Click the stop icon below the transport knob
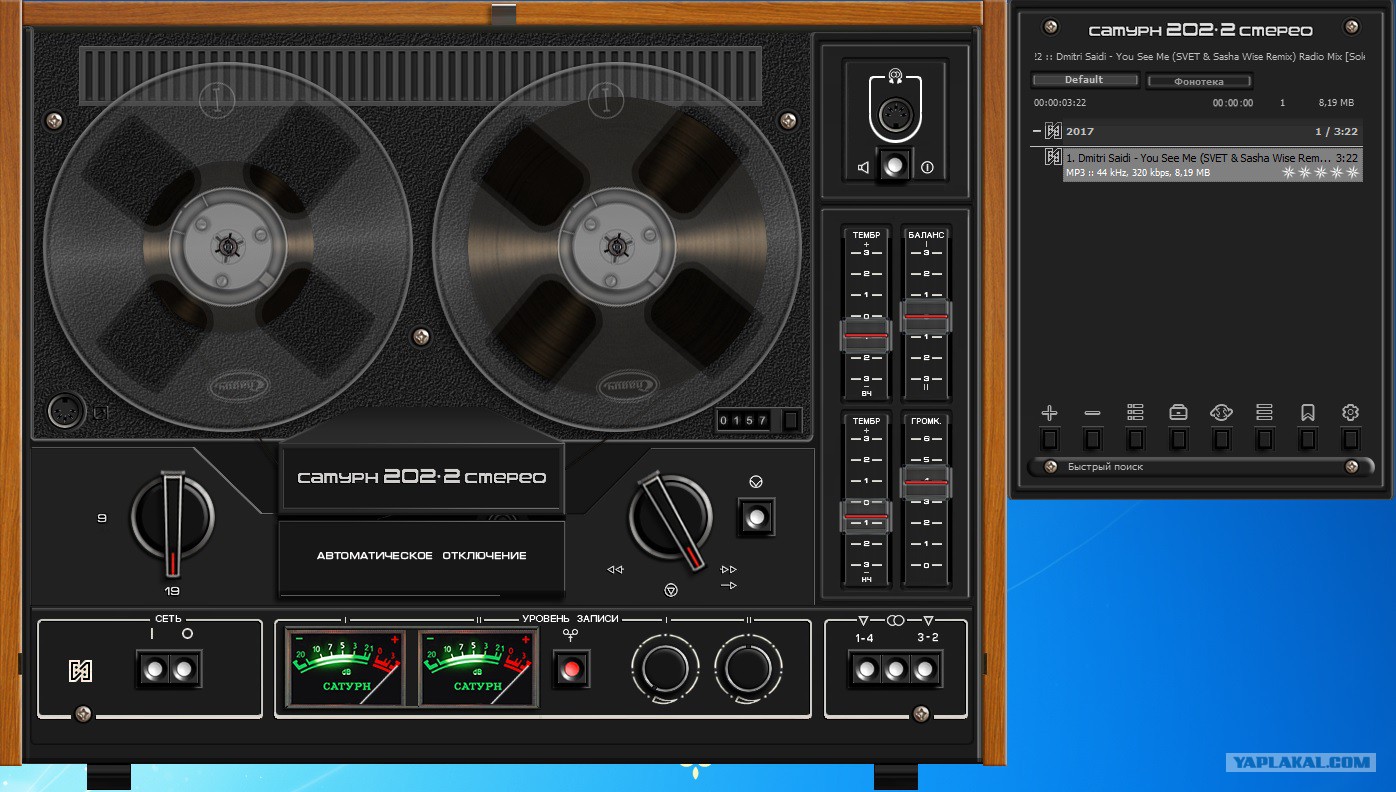The width and height of the screenshot is (1396, 792). 672,589
